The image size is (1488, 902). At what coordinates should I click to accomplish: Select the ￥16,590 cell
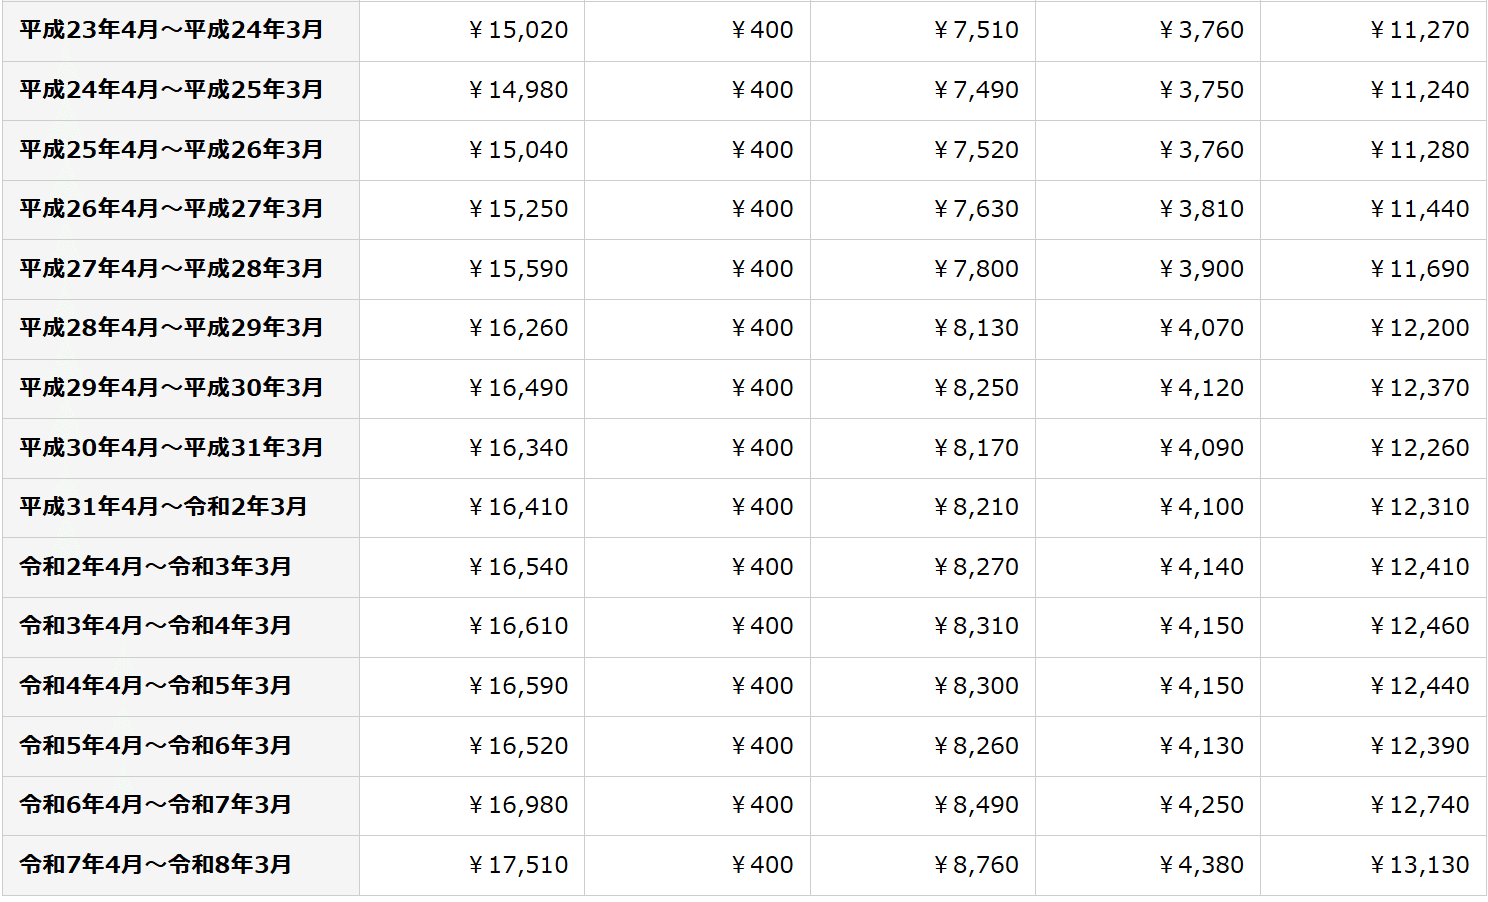coord(472,687)
